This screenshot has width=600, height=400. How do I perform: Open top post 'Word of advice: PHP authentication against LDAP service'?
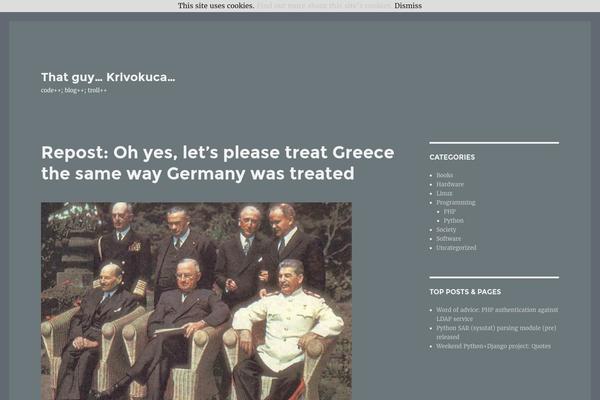tap(497, 314)
